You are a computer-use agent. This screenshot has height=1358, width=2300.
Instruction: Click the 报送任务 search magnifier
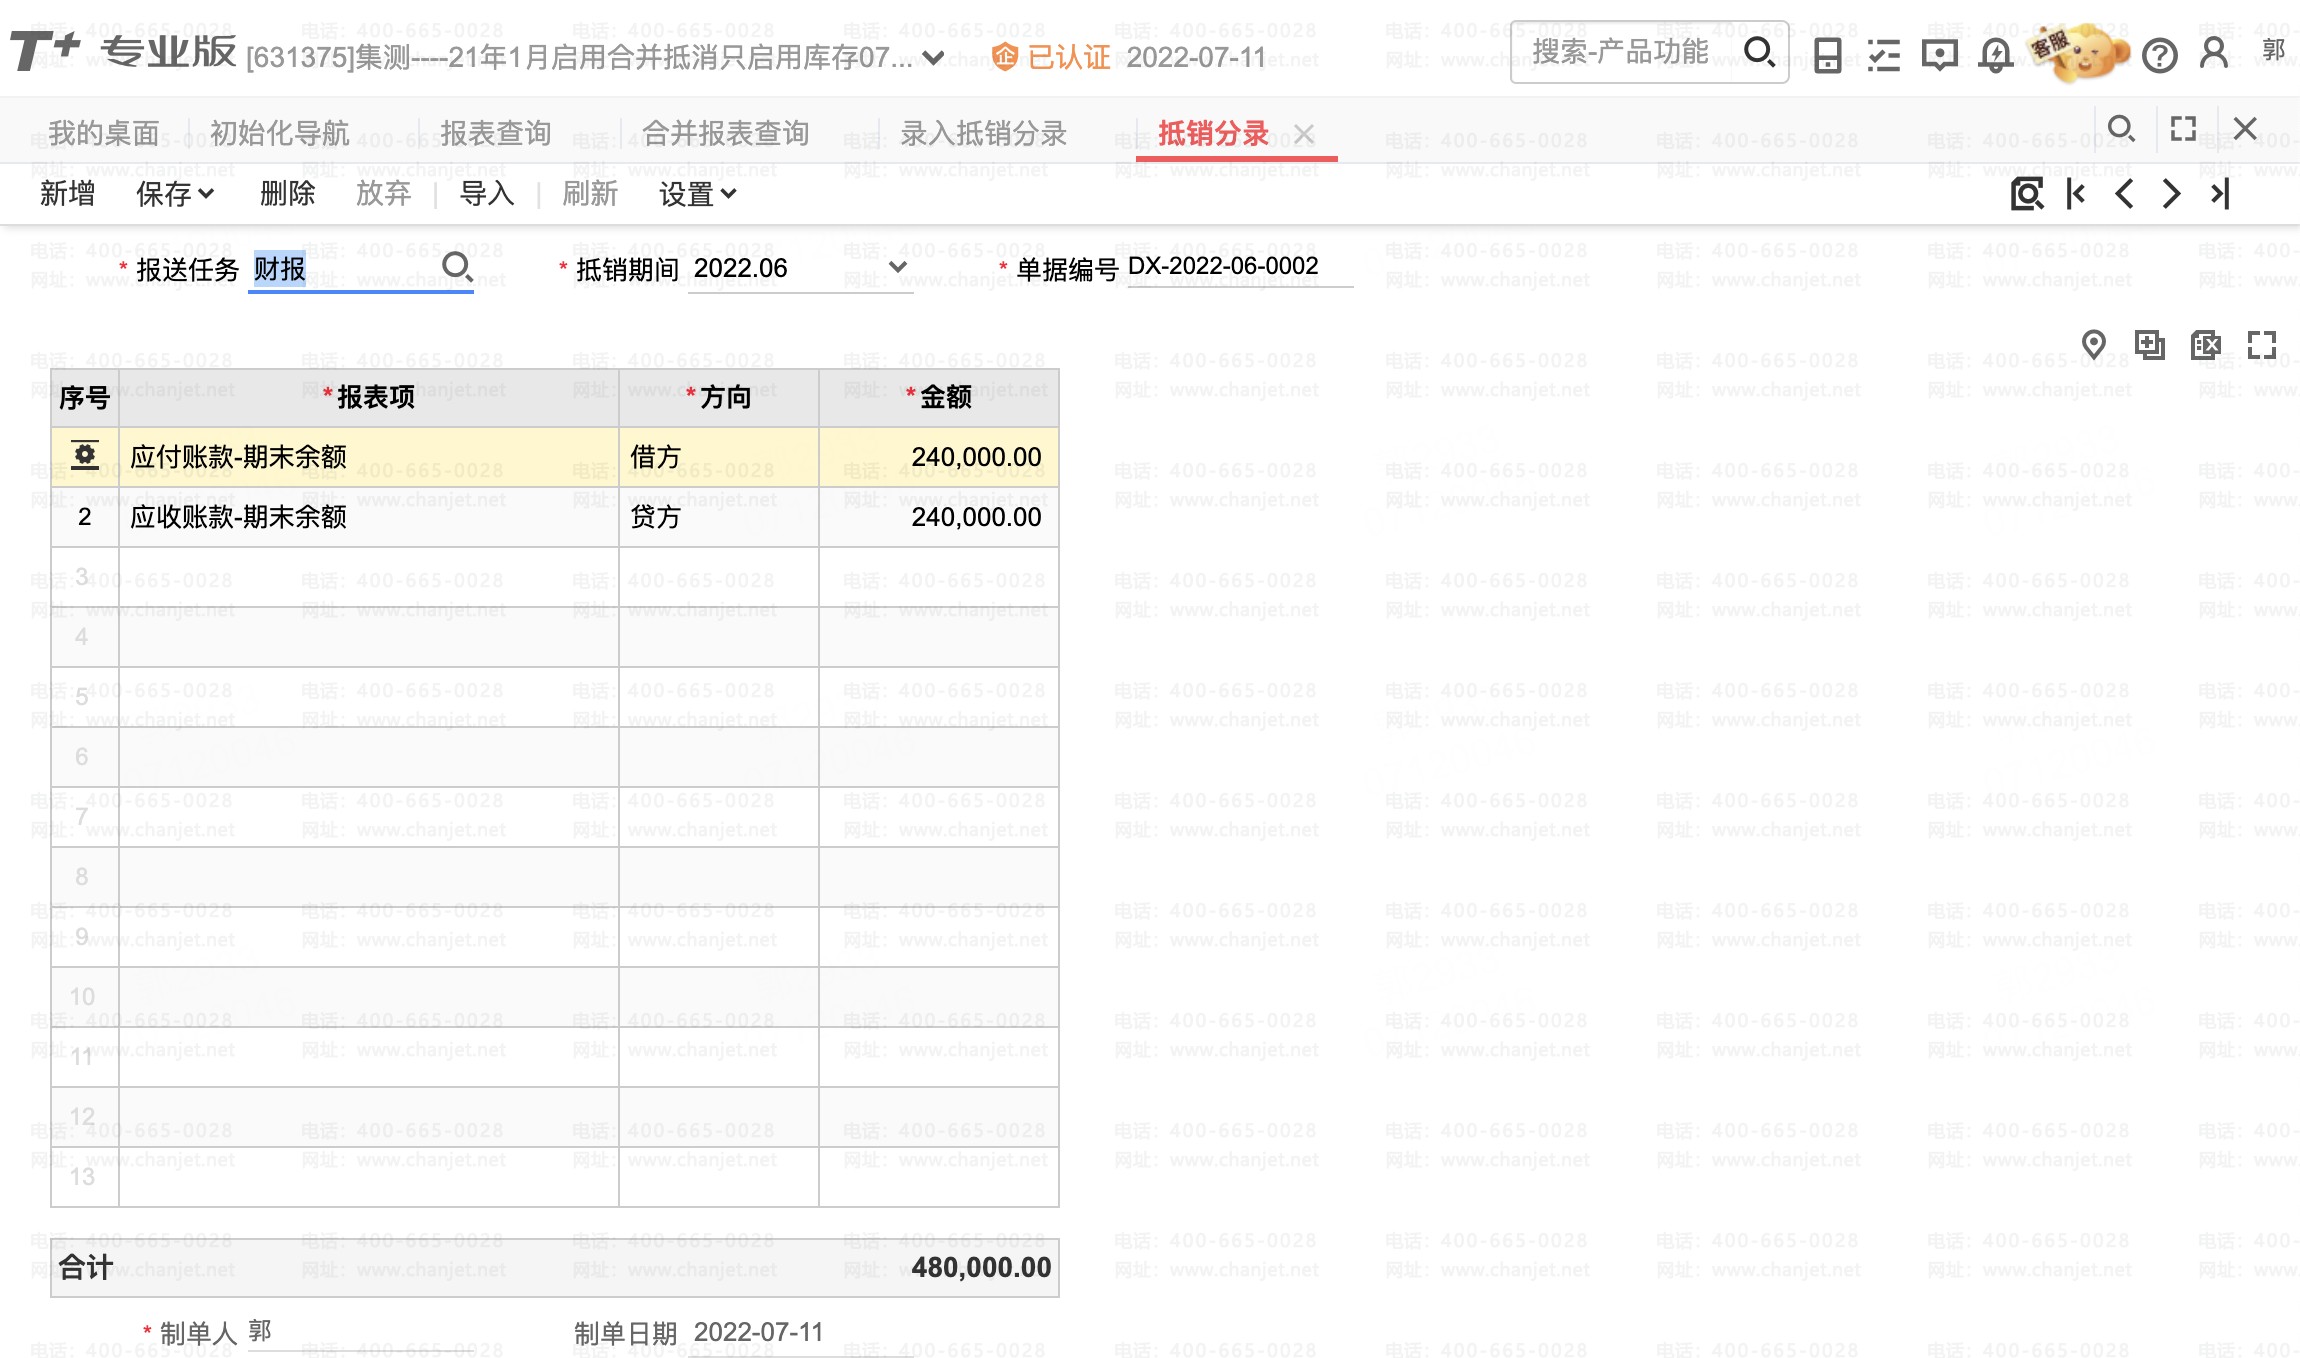pyautogui.click(x=457, y=267)
